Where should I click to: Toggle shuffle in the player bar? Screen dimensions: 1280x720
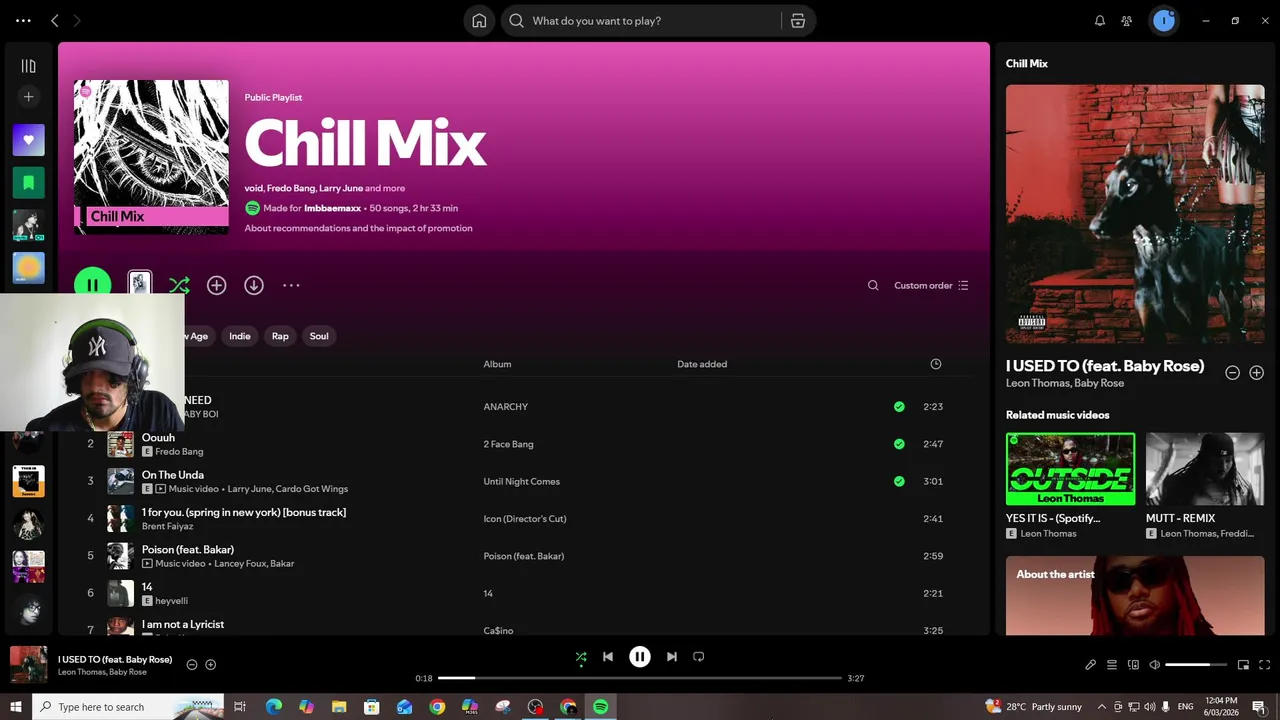coord(581,657)
